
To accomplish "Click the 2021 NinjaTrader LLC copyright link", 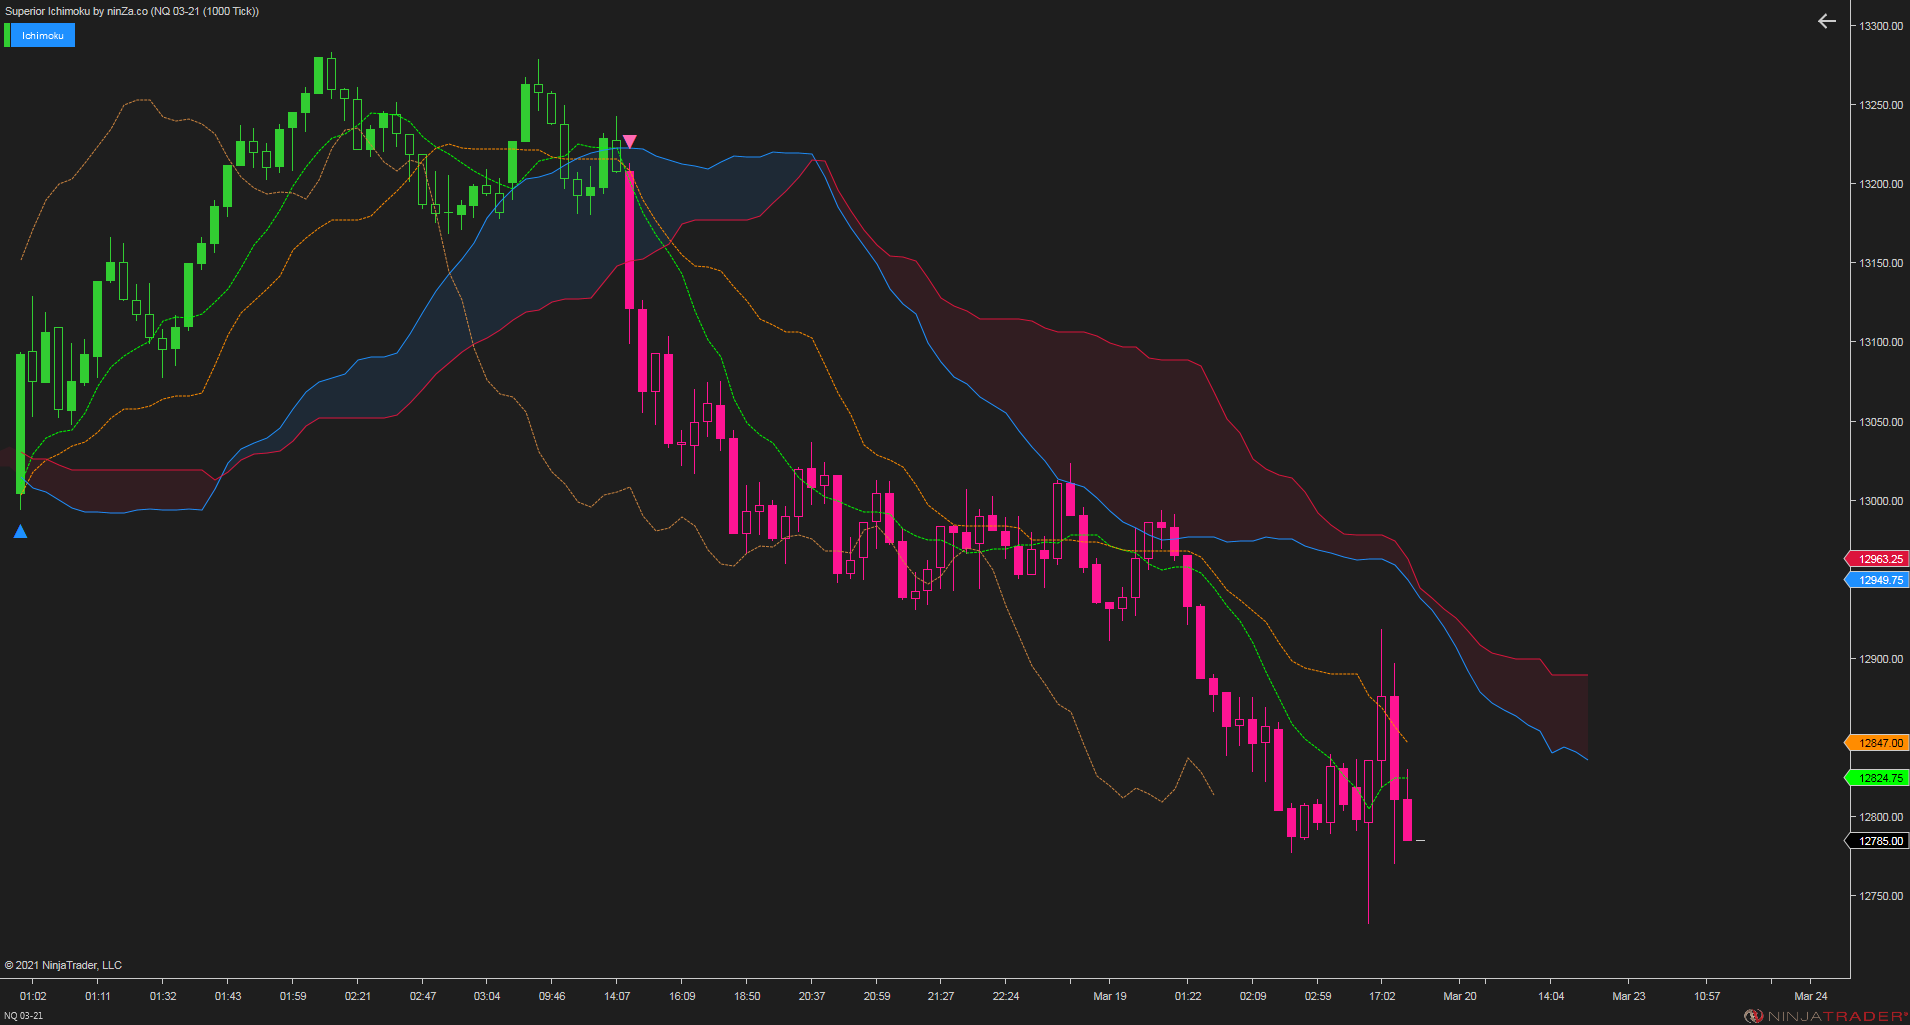I will pyautogui.click(x=66, y=964).
